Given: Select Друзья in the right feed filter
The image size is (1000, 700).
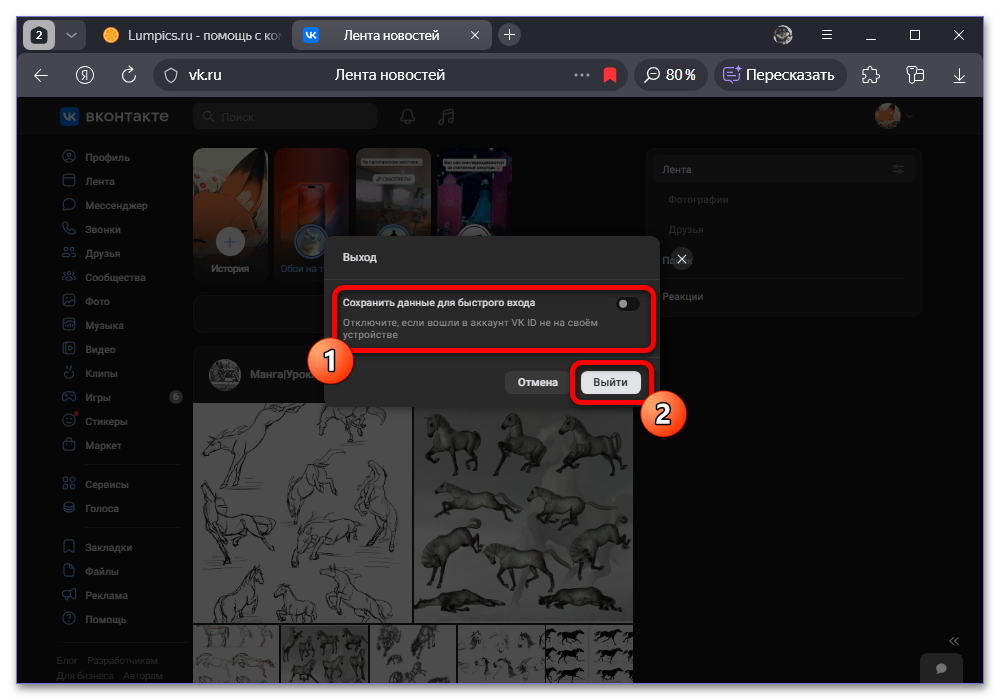Looking at the screenshot, I should (686, 230).
